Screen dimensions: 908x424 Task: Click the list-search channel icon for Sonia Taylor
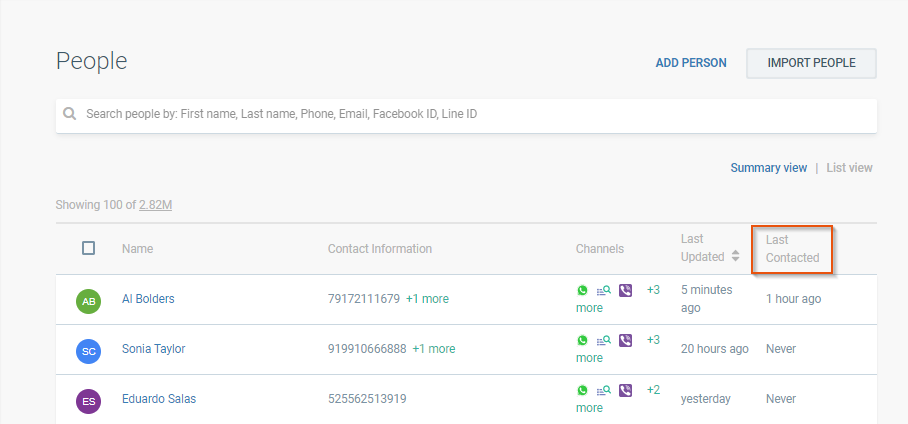tap(604, 341)
